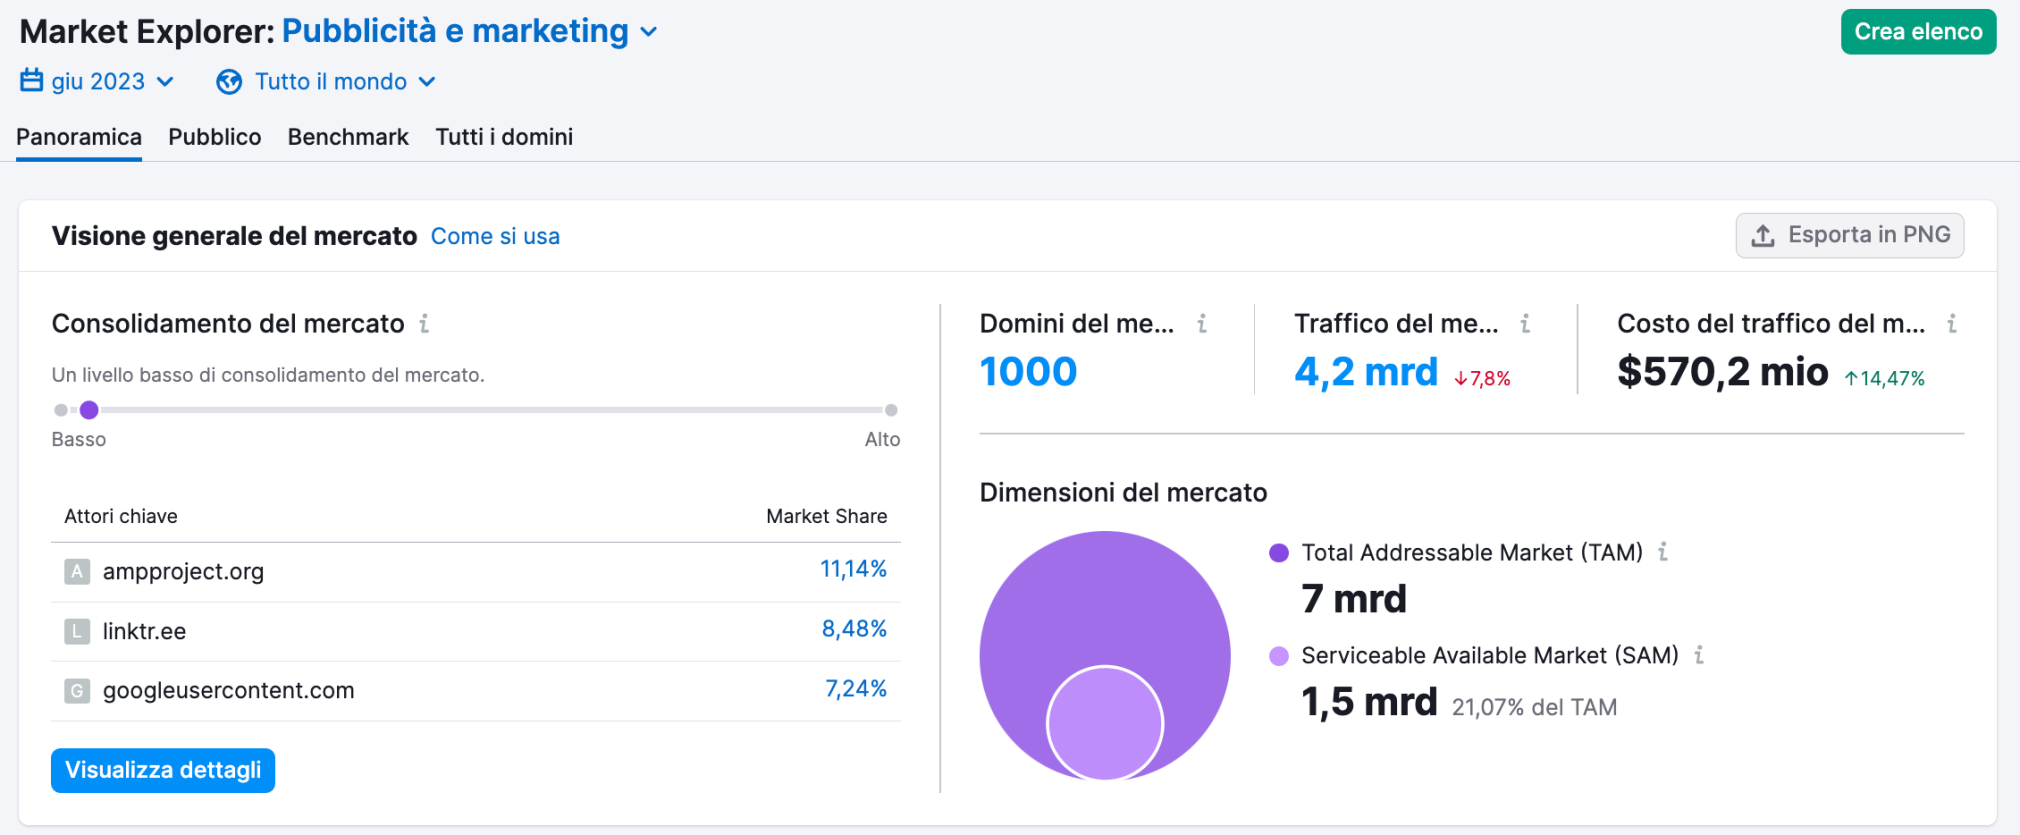Click the 14,47% cost increase indicator
Screen dimensions: 2020x835
(x=1884, y=378)
